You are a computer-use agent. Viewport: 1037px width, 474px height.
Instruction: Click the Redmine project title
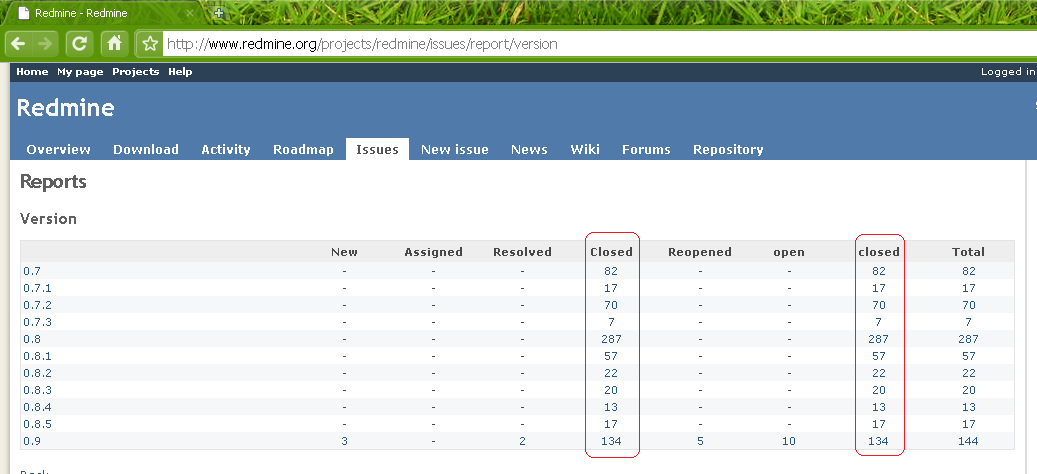[x=65, y=108]
